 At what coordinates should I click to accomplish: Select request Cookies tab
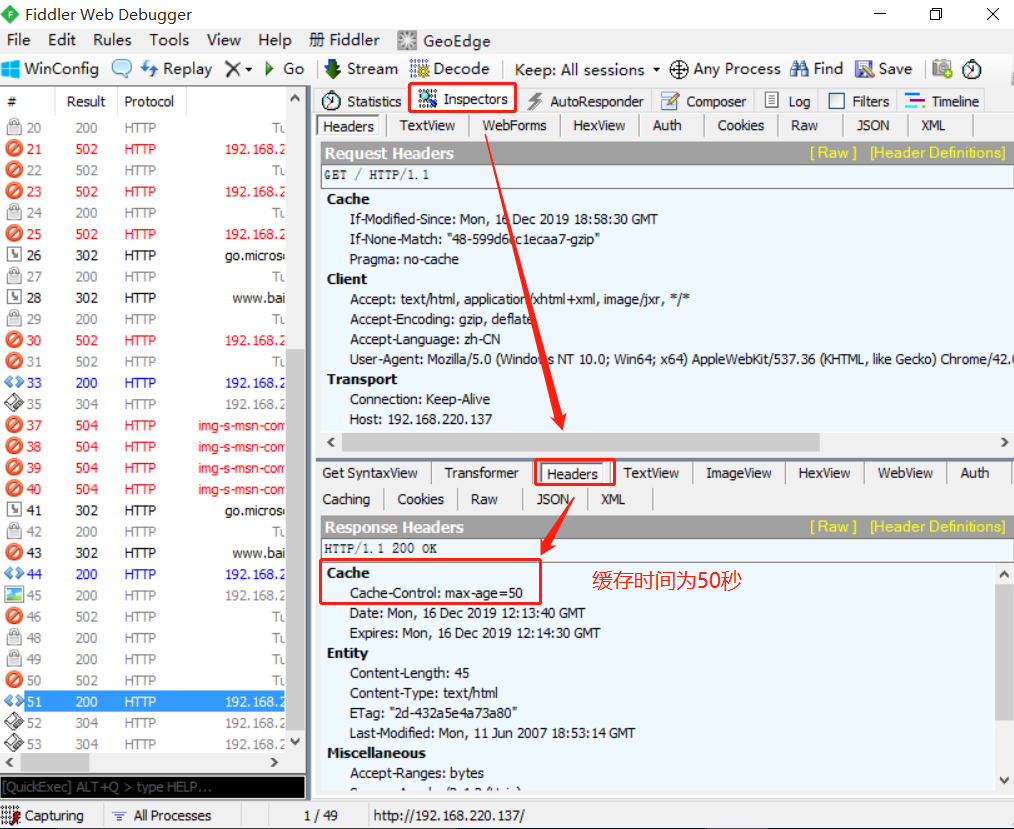pos(740,125)
